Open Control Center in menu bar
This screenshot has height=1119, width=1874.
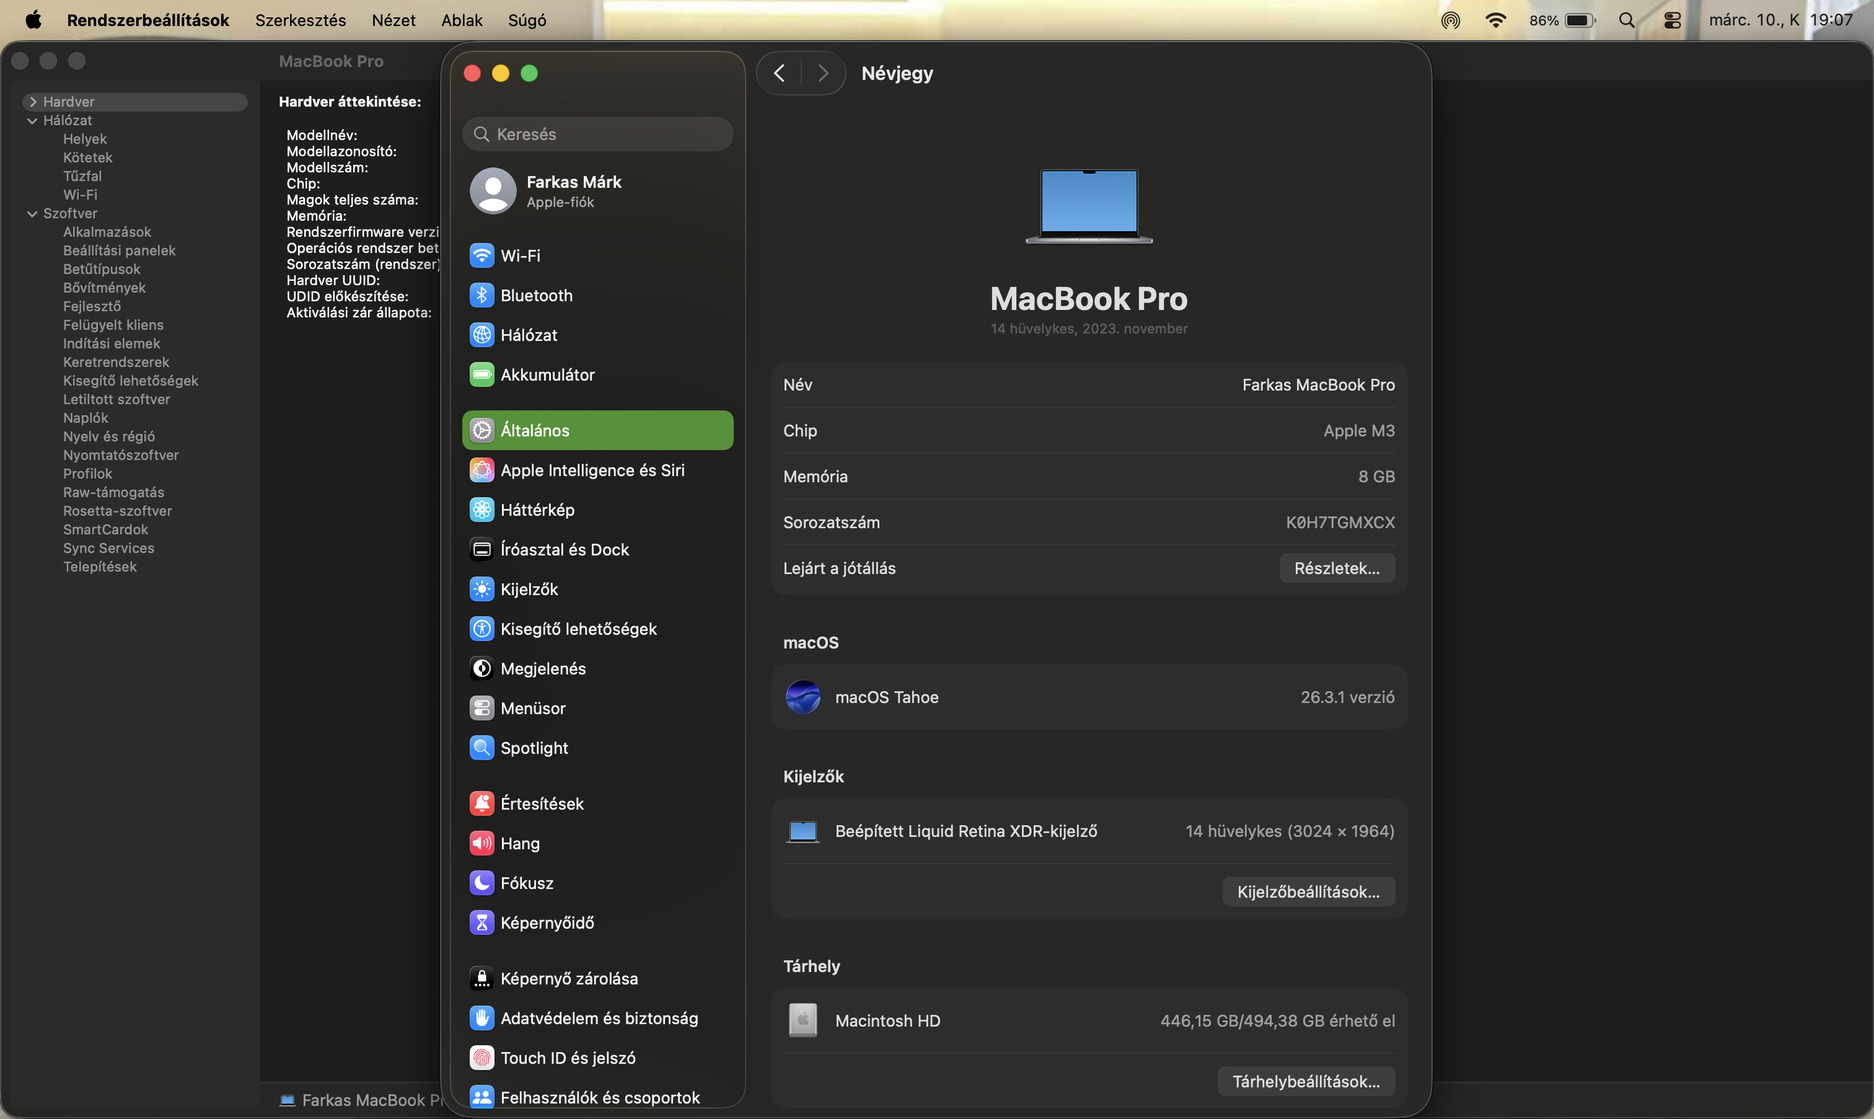coord(1672,20)
